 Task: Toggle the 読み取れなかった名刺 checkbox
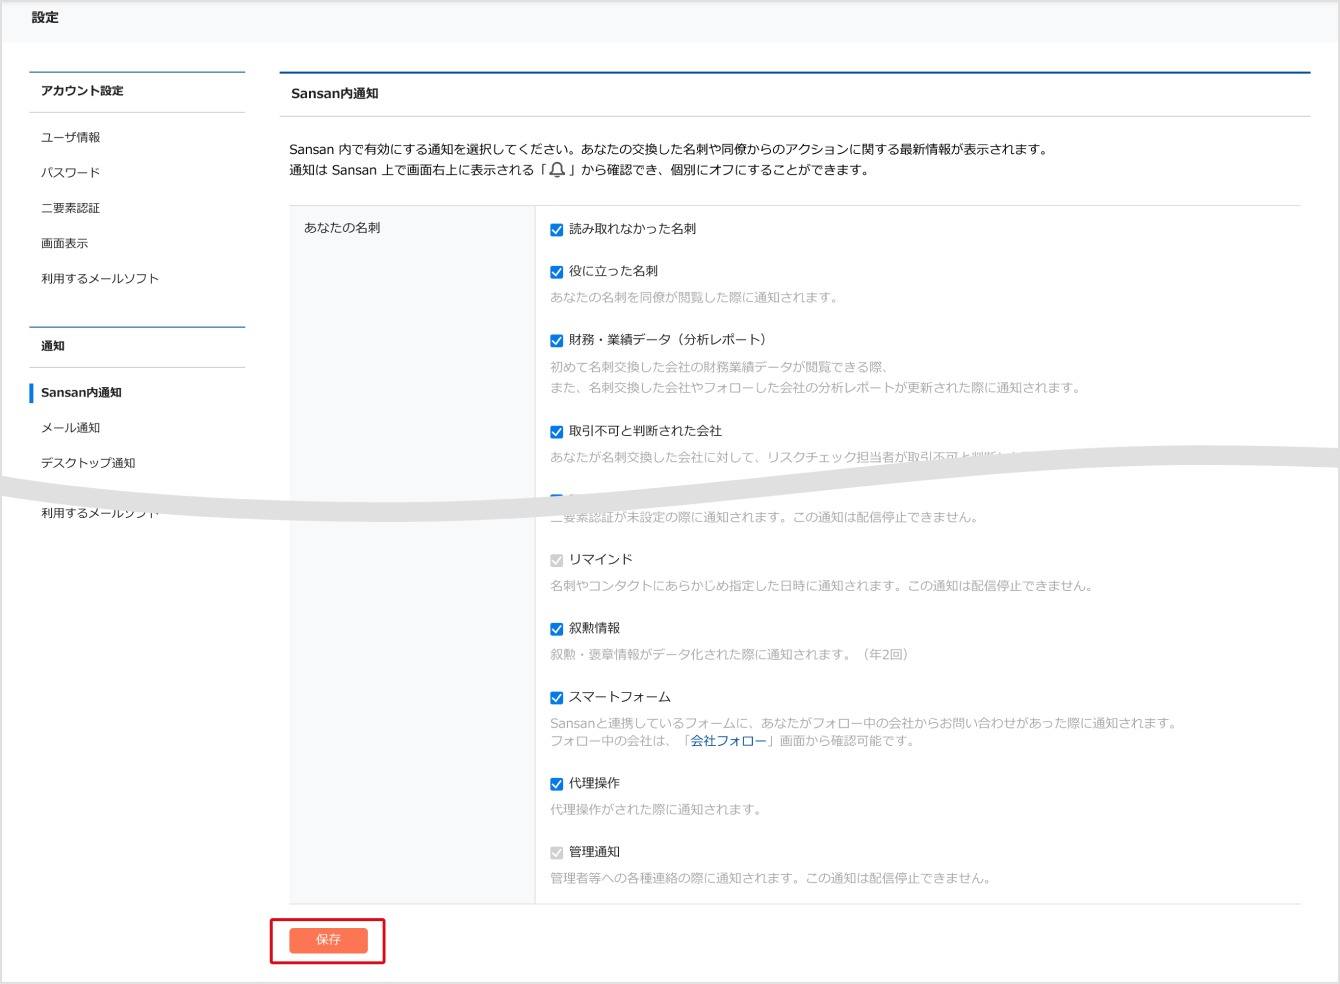[557, 230]
